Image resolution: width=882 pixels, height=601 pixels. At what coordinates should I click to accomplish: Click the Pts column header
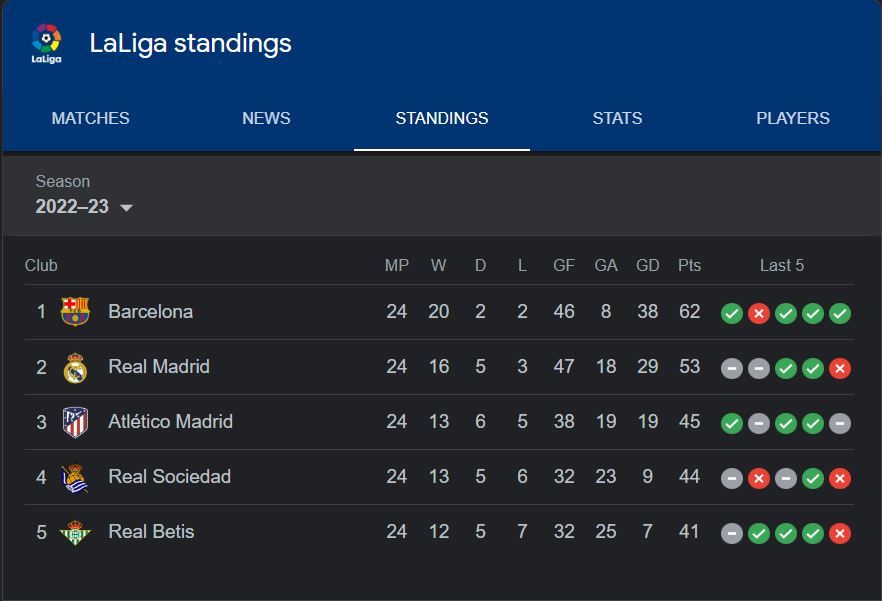click(x=689, y=265)
